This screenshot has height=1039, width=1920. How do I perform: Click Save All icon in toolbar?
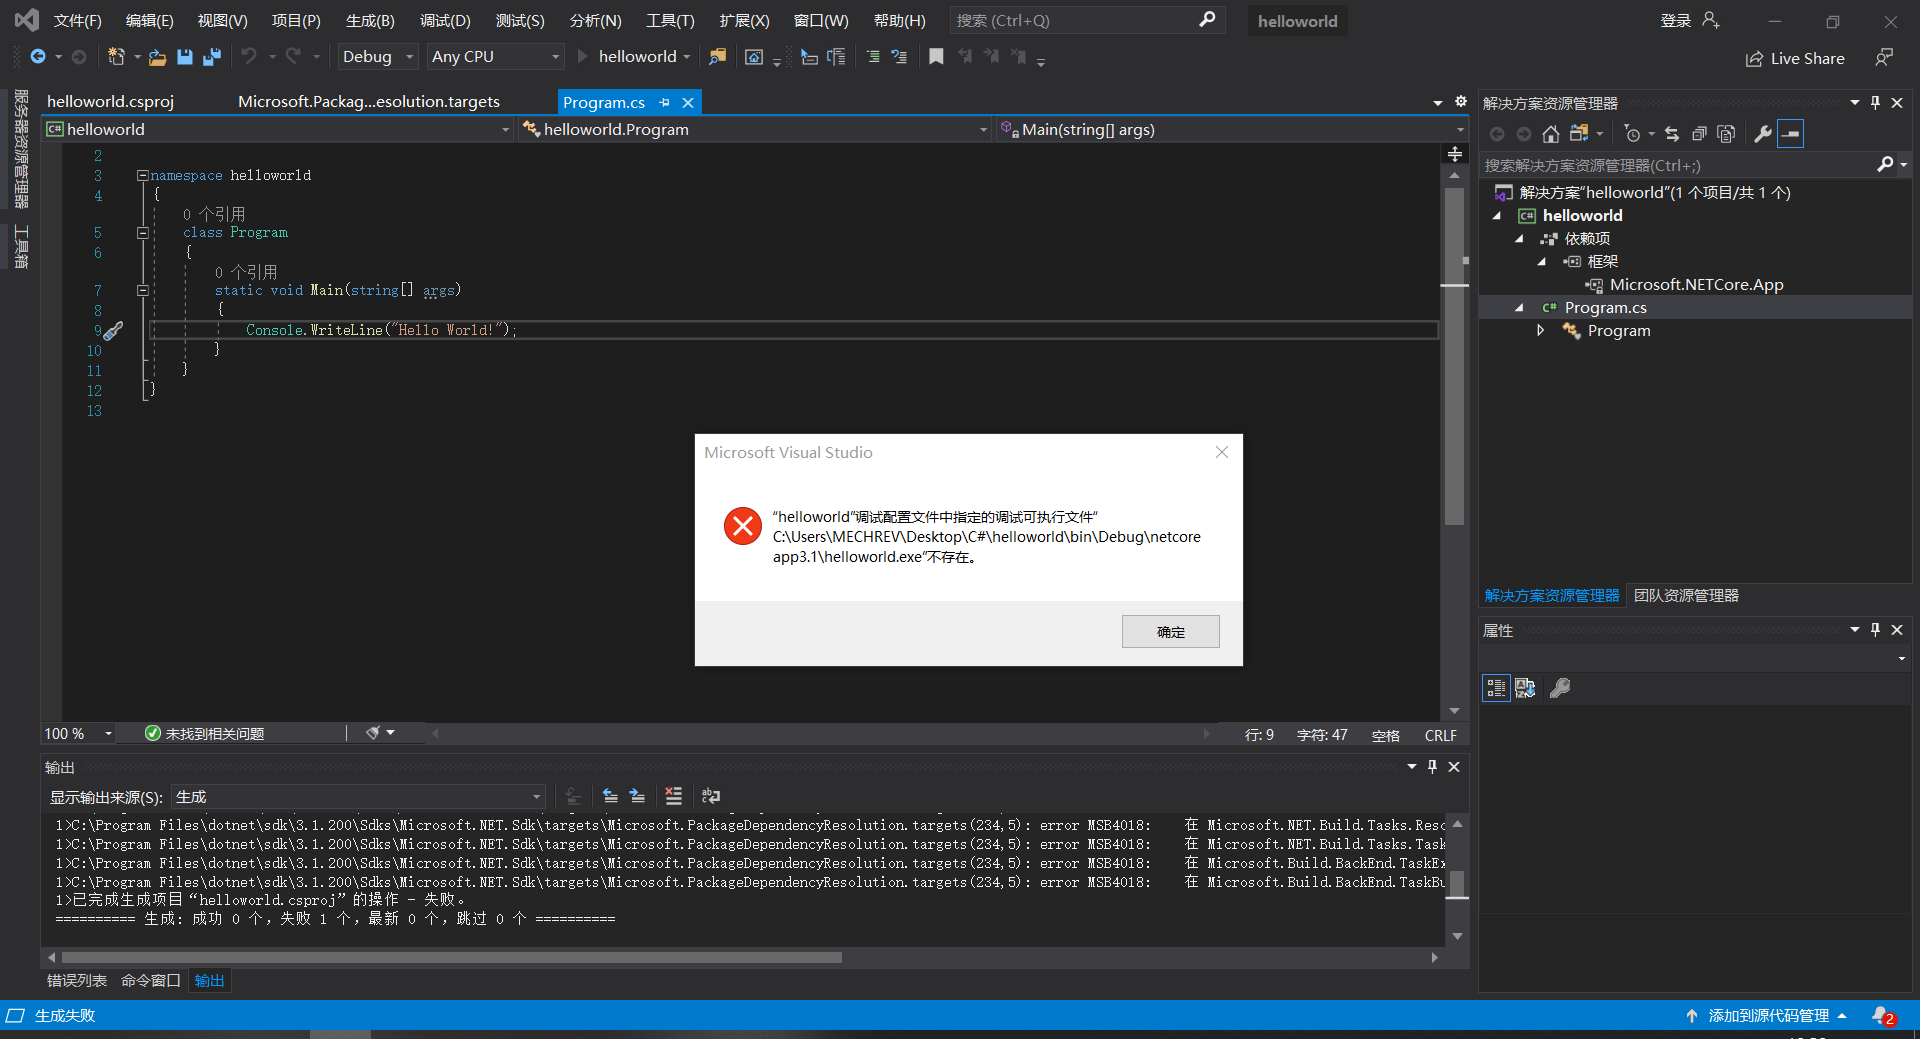pos(212,57)
